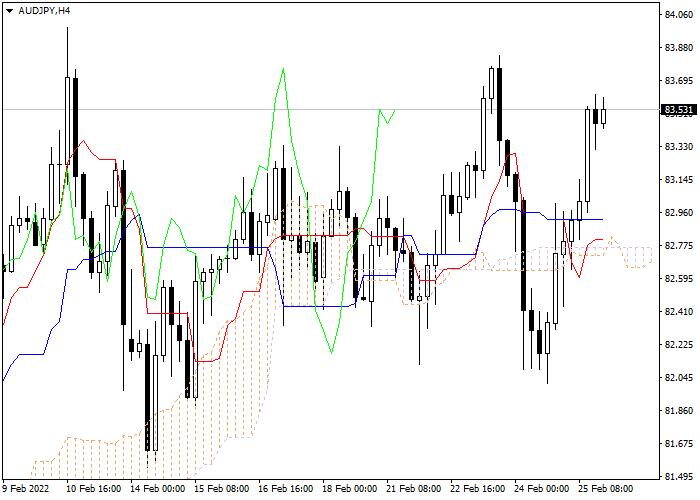Viewport: 700px width, 500px height.
Task: Click the 83.145 price axis value
Action: (x=679, y=180)
